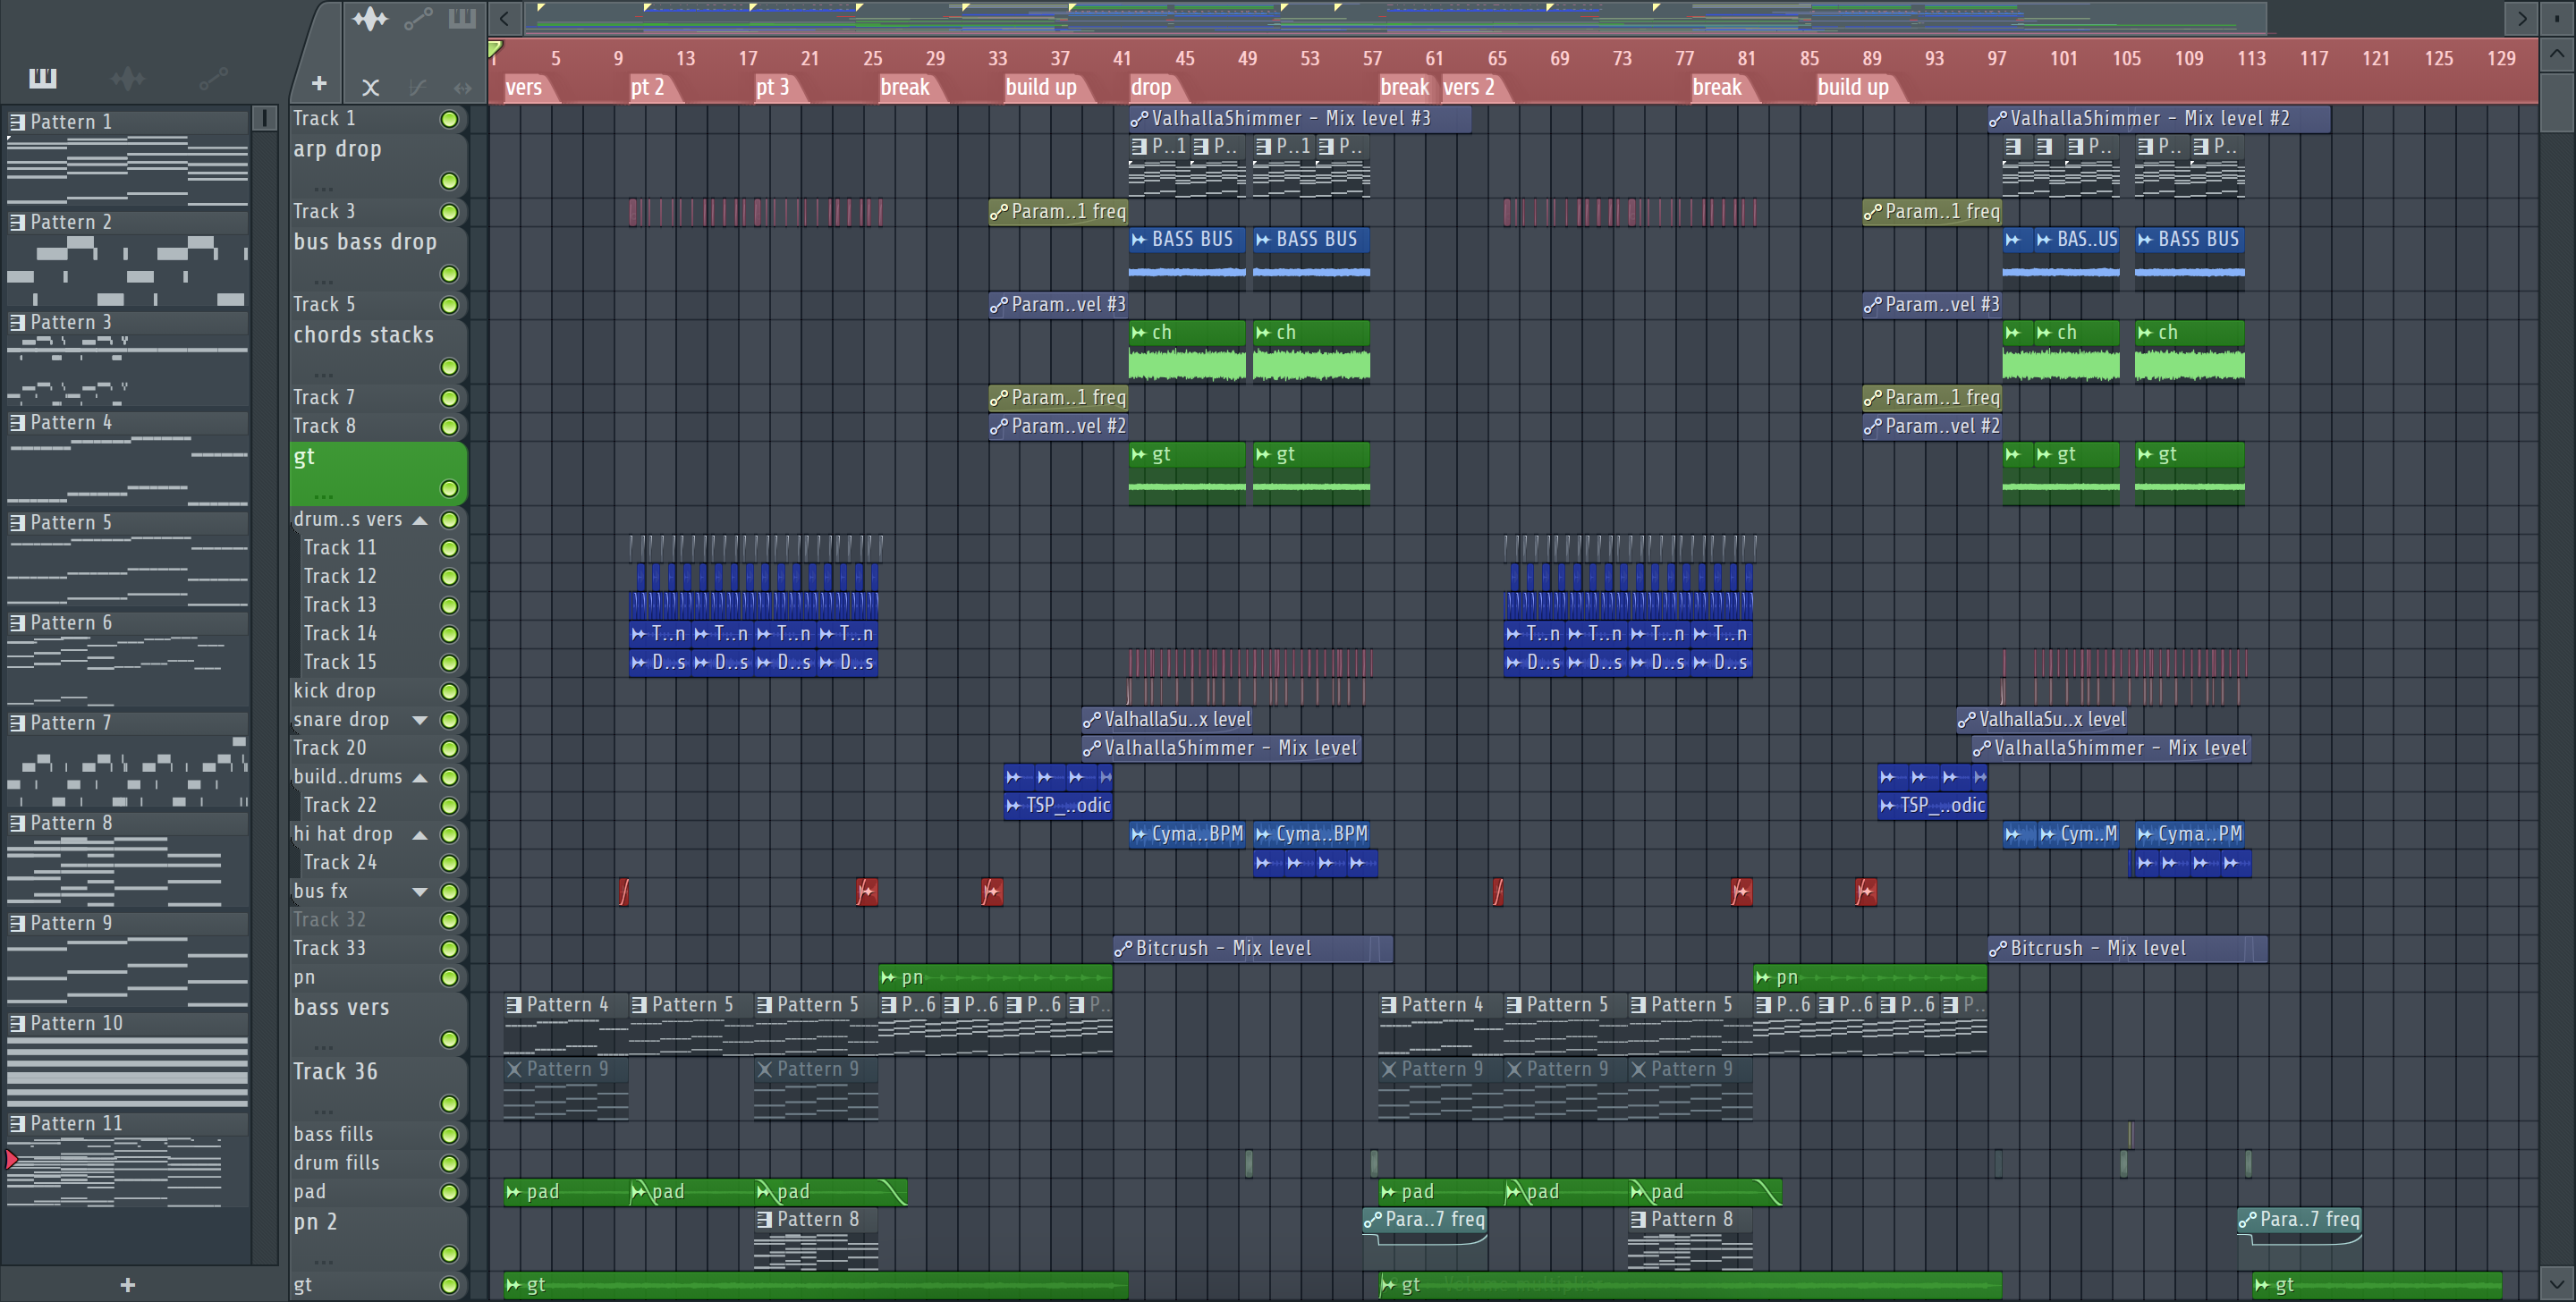
Task: Mute the drum fills track
Action: (x=449, y=1163)
